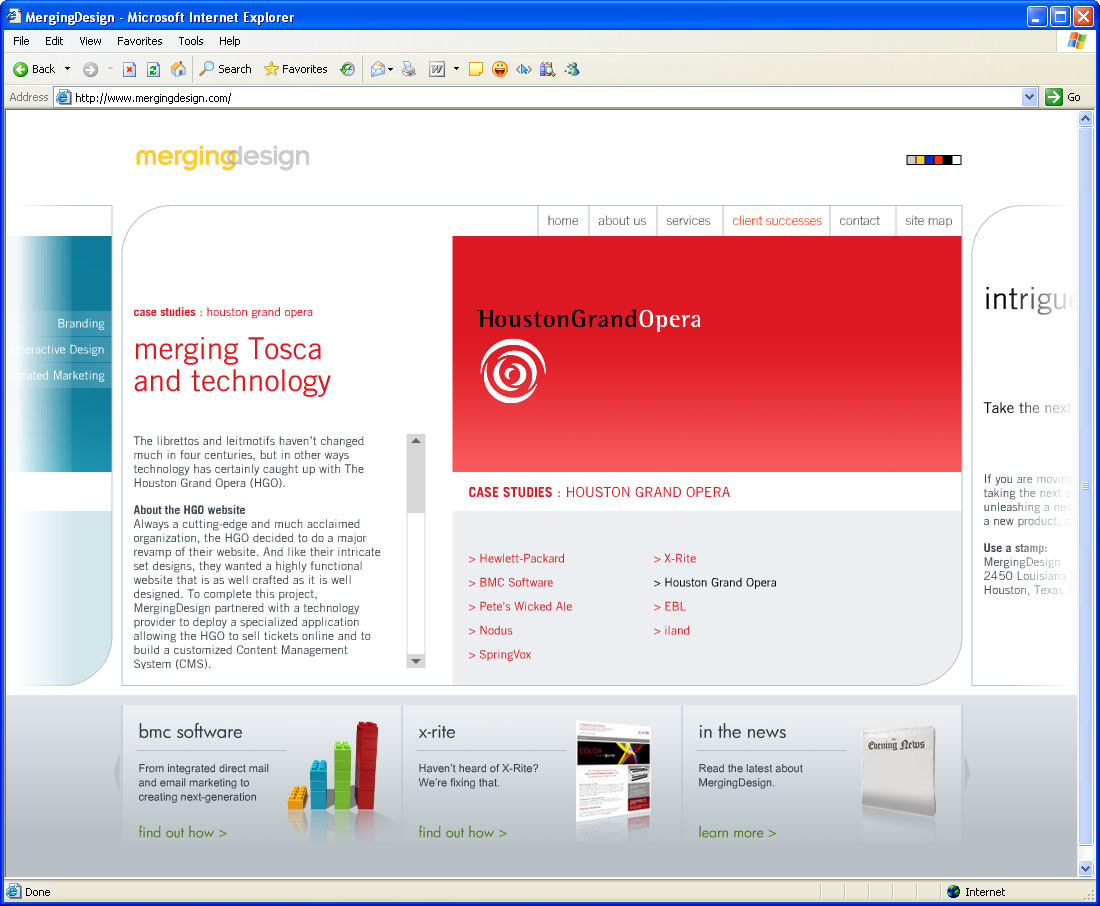Open the Tools menu
1100x906 pixels.
pos(190,41)
